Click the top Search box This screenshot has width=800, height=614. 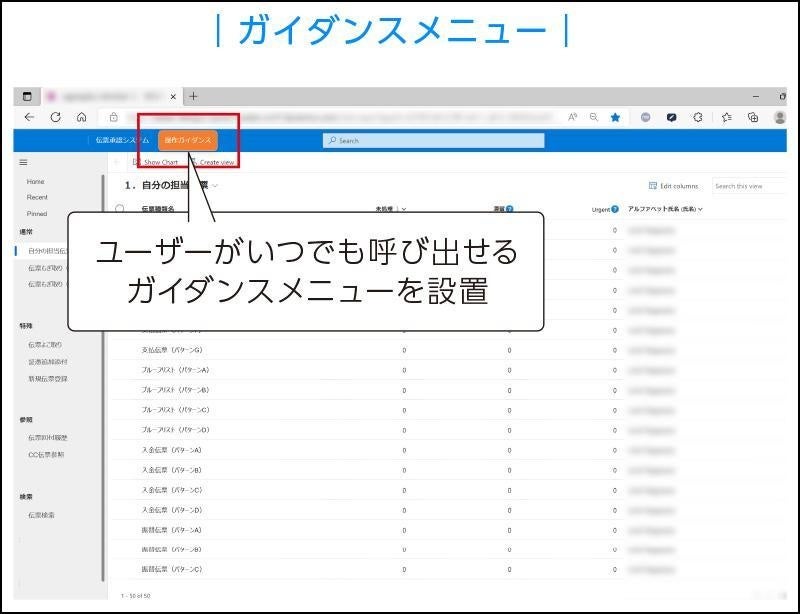coord(434,140)
